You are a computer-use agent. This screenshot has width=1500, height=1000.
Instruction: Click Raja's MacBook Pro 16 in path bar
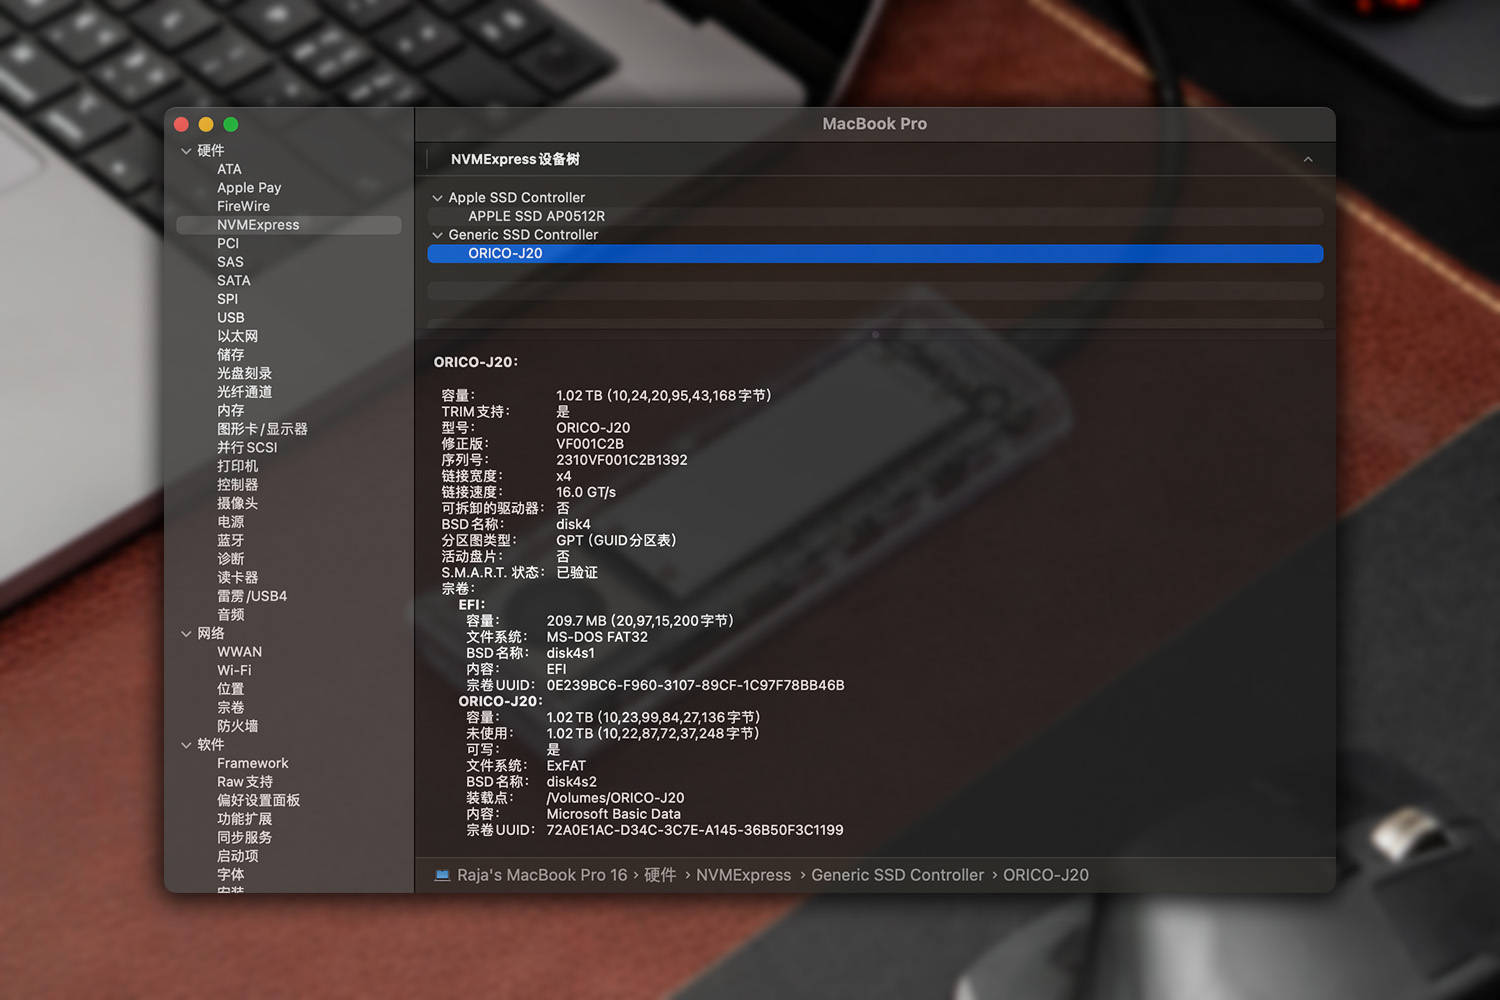pos(542,875)
